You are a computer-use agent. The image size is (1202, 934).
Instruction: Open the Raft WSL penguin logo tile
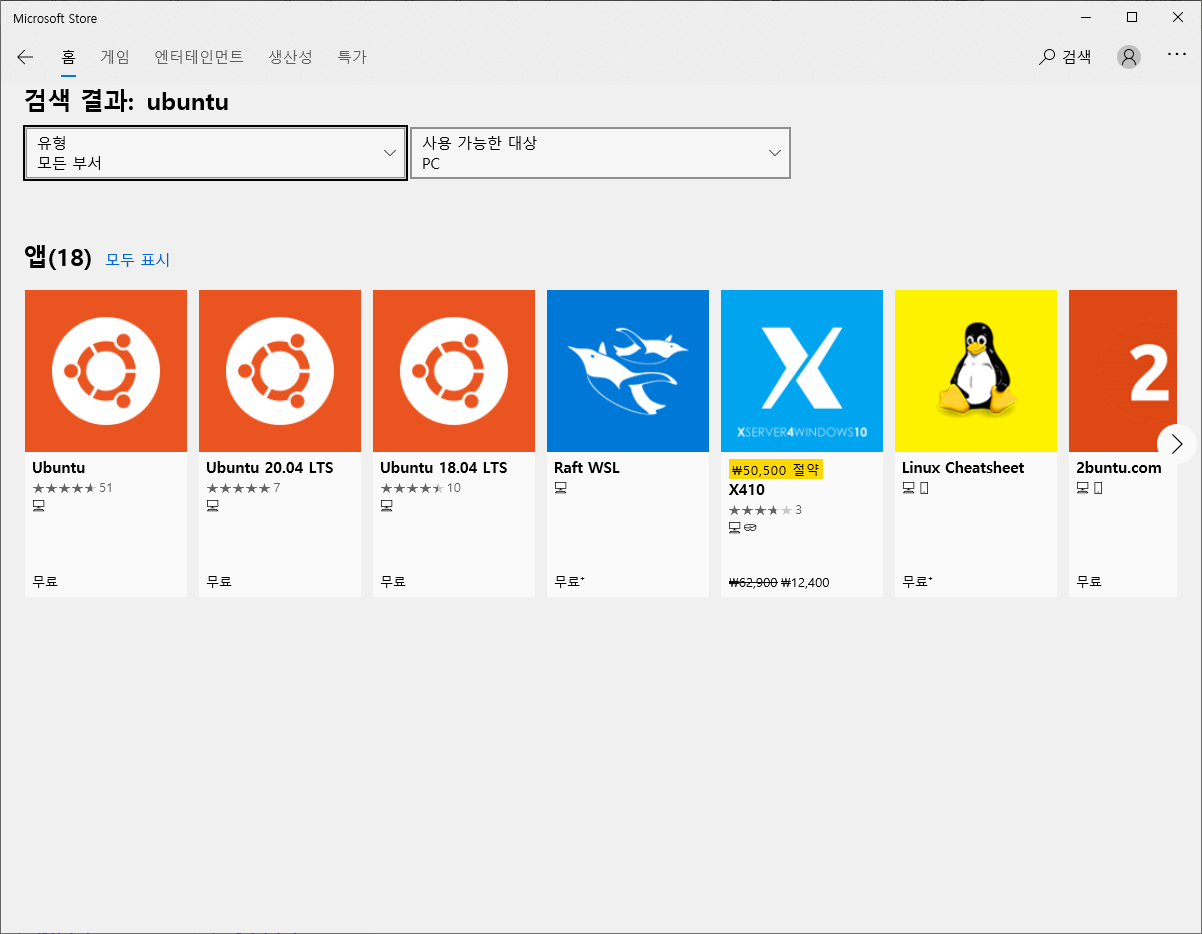(x=628, y=371)
